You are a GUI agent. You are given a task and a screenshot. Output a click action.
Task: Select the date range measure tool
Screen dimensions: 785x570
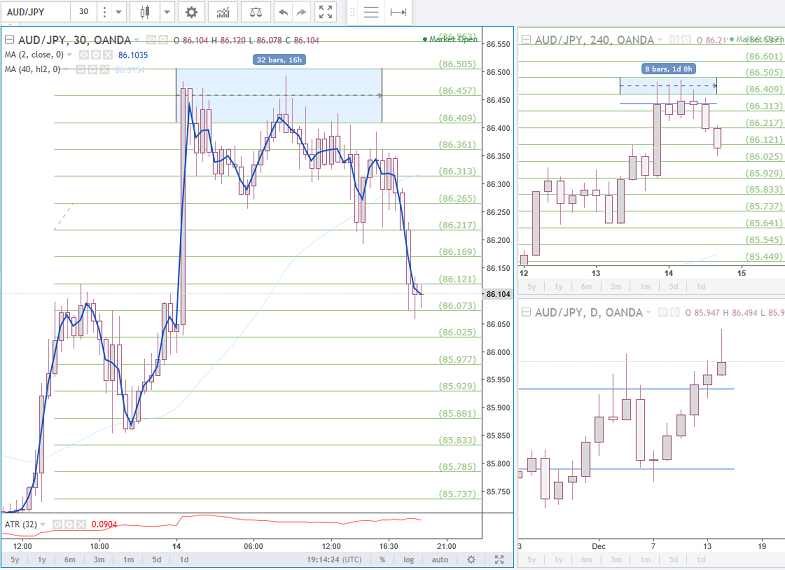coord(398,12)
